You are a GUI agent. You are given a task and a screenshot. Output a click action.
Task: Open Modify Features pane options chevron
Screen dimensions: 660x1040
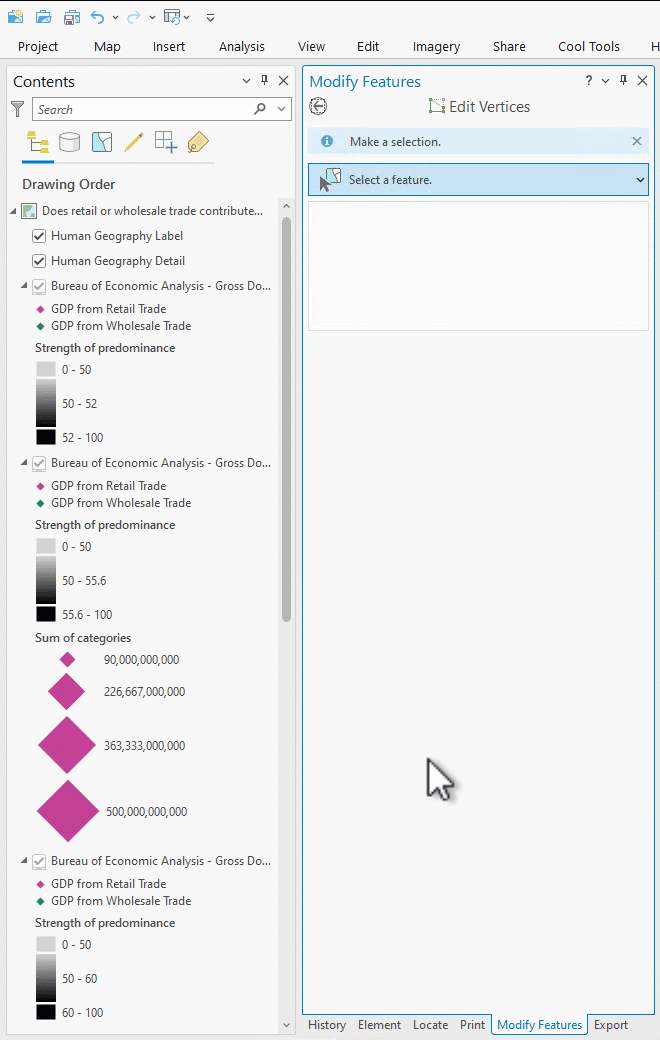point(605,81)
